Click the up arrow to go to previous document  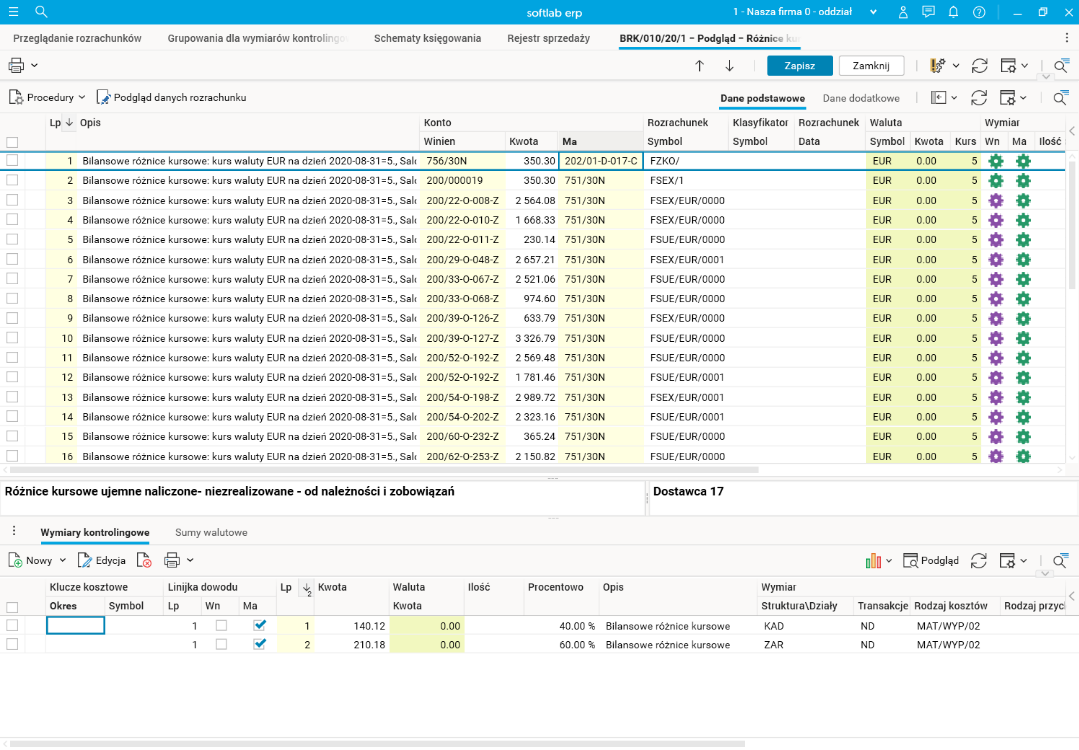pyautogui.click(x=699, y=65)
